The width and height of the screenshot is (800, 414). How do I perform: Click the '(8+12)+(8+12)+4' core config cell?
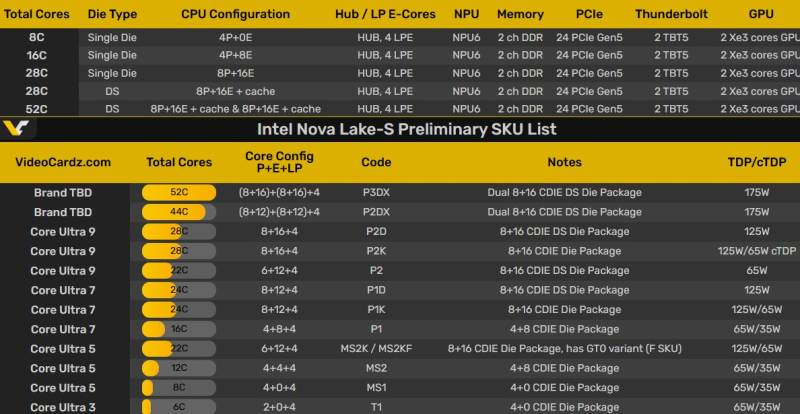pyautogui.click(x=280, y=212)
